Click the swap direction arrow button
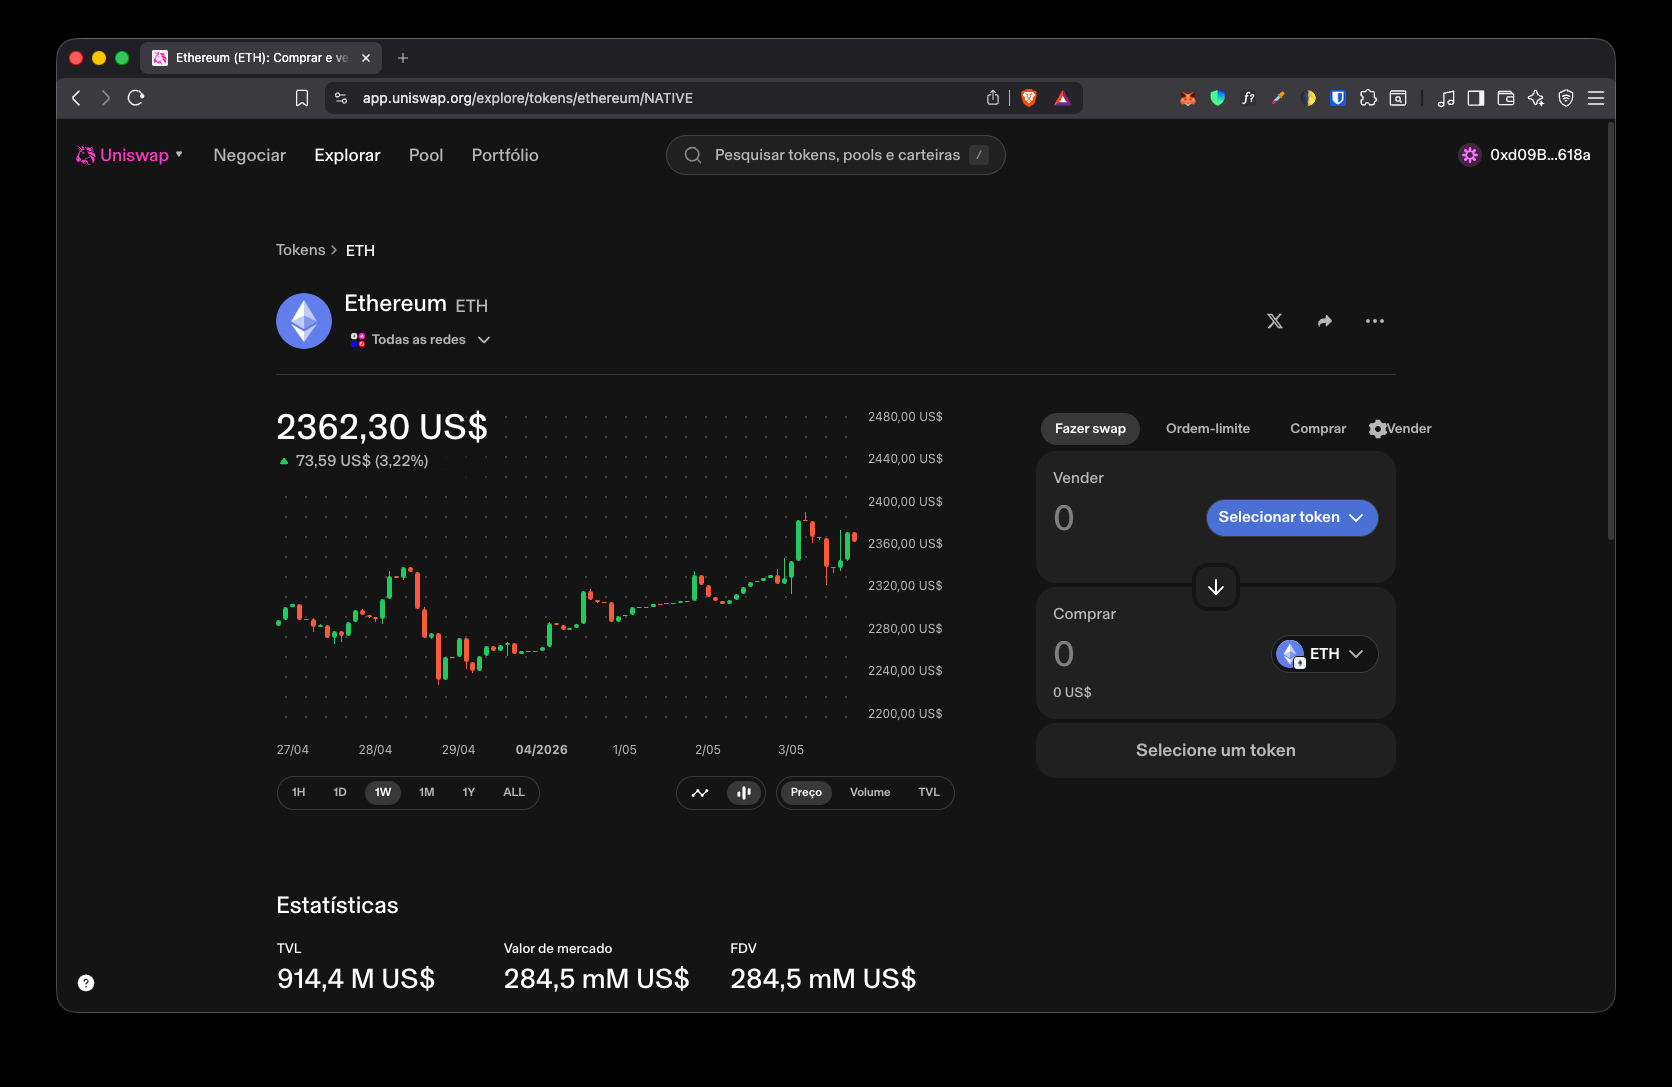 1216,587
